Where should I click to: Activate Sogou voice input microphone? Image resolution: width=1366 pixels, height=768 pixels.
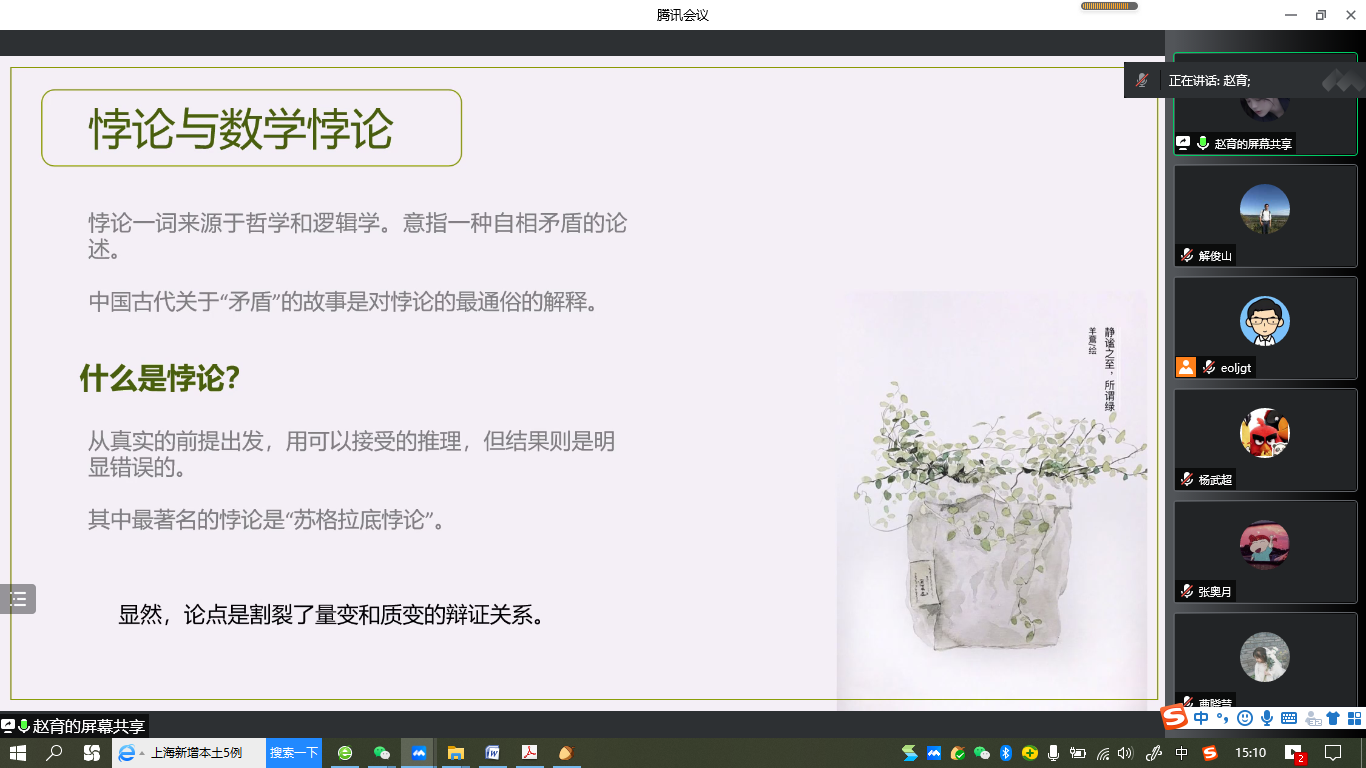point(1266,718)
